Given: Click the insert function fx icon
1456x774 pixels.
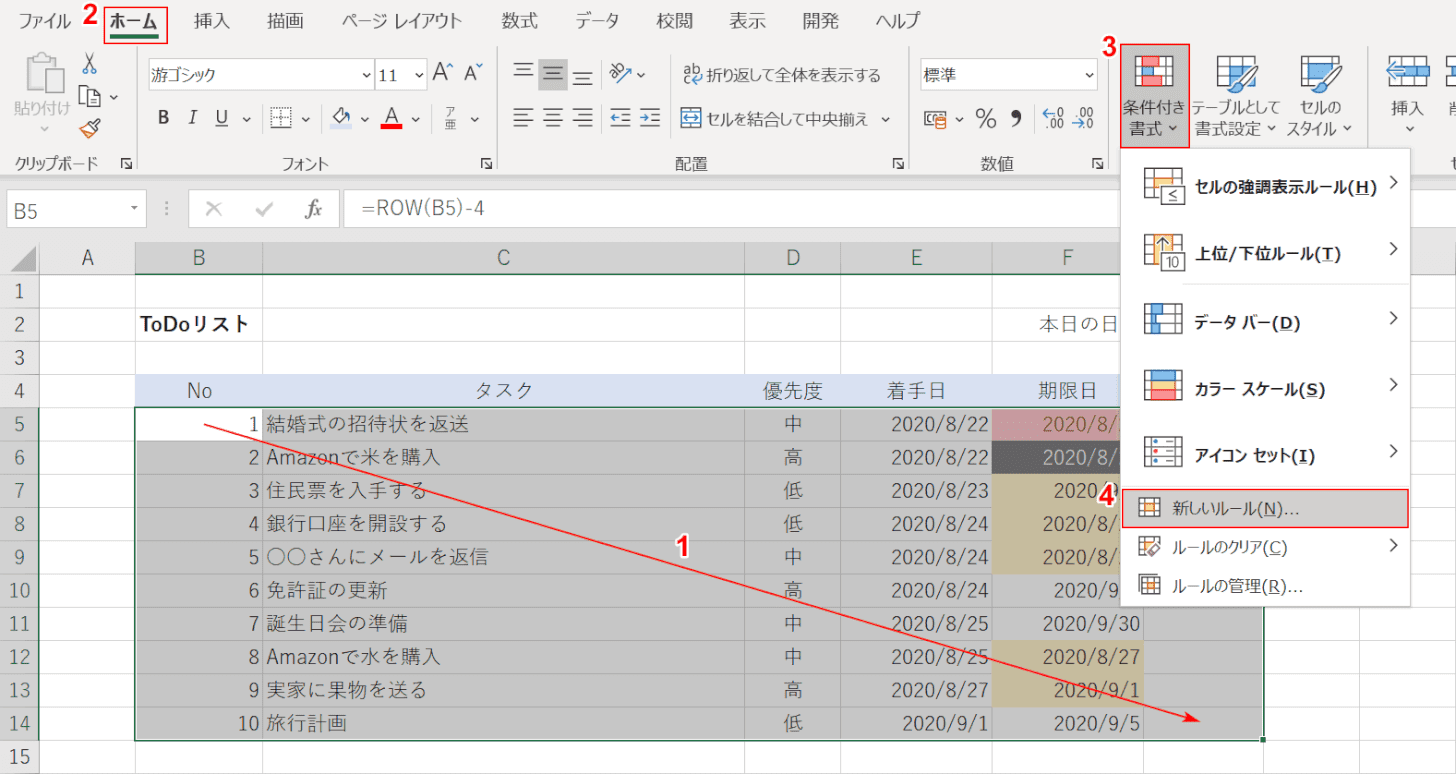Looking at the screenshot, I should click(313, 209).
